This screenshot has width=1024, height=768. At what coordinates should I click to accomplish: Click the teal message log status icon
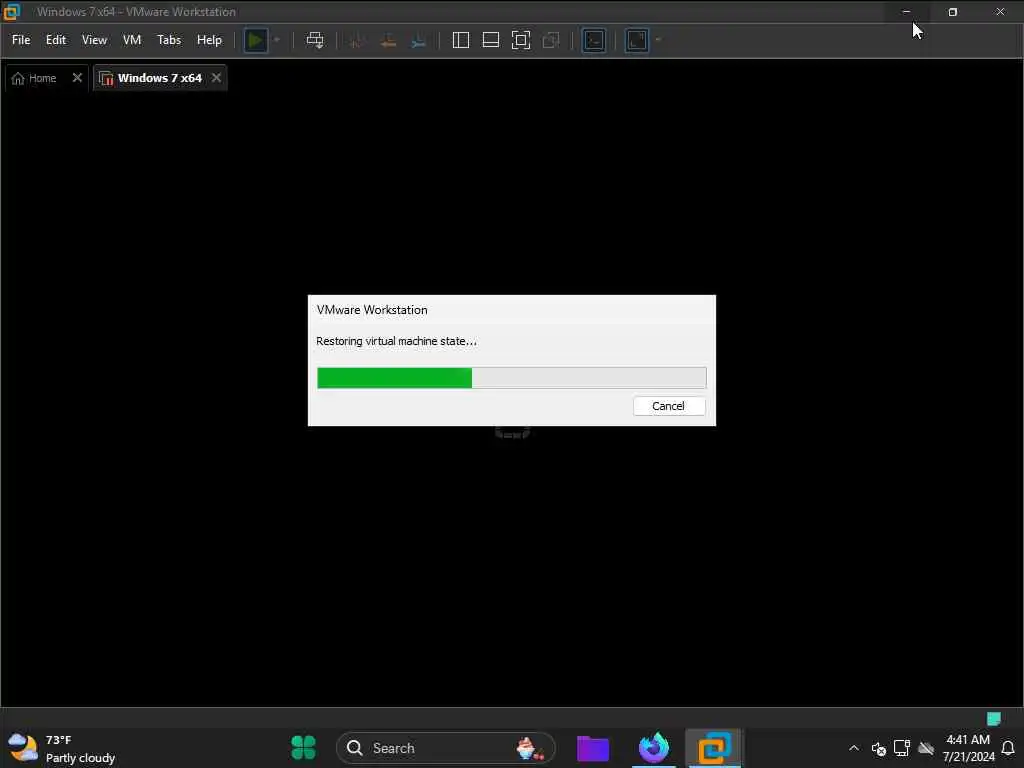point(994,718)
